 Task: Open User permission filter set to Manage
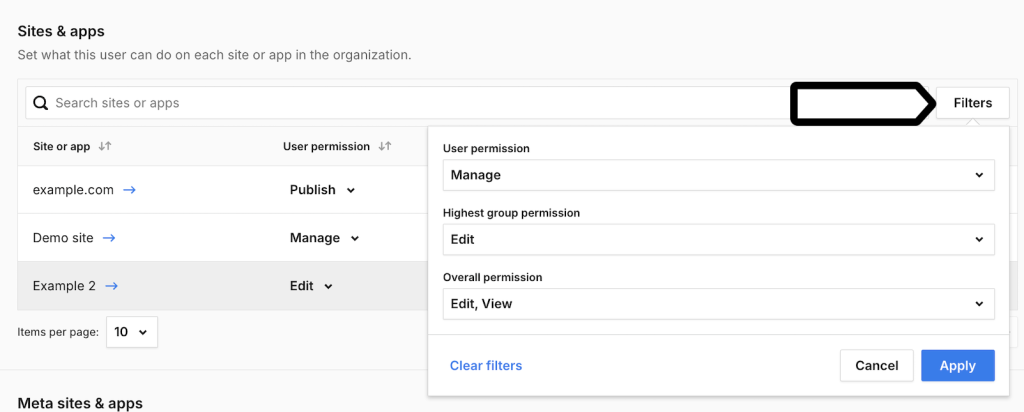(718, 175)
